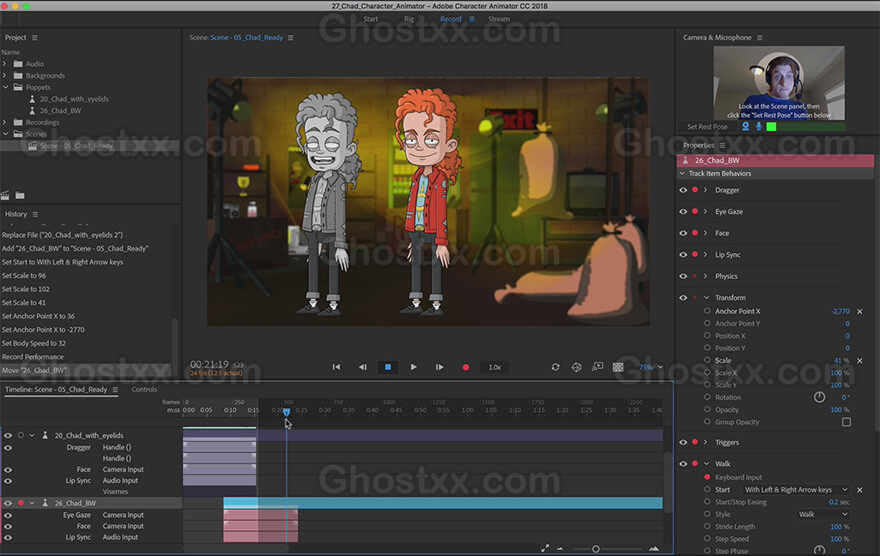Remove Walk Start override with X icon
The image size is (880, 556).
[x=860, y=490]
